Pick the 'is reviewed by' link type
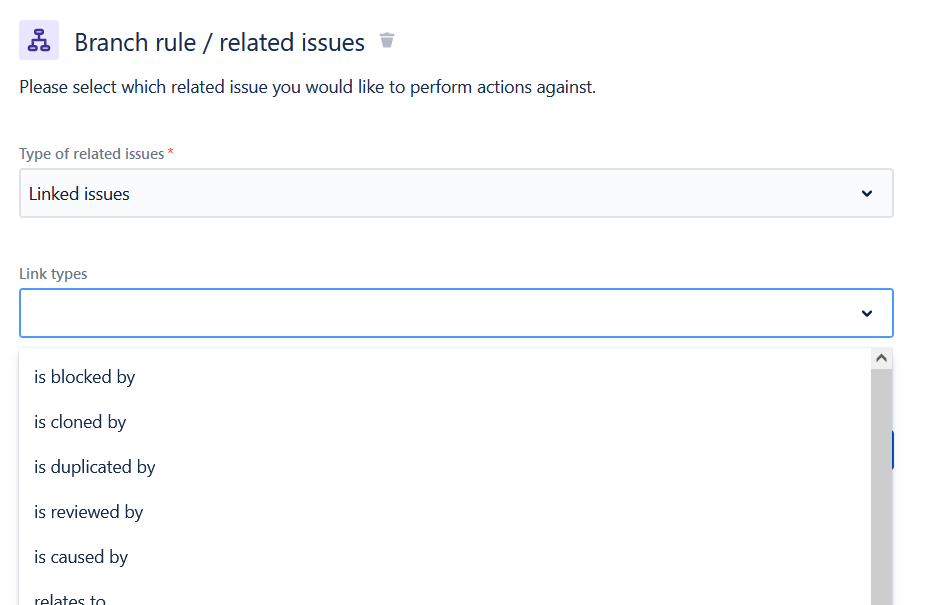The height and width of the screenshot is (605, 933). coord(88,512)
